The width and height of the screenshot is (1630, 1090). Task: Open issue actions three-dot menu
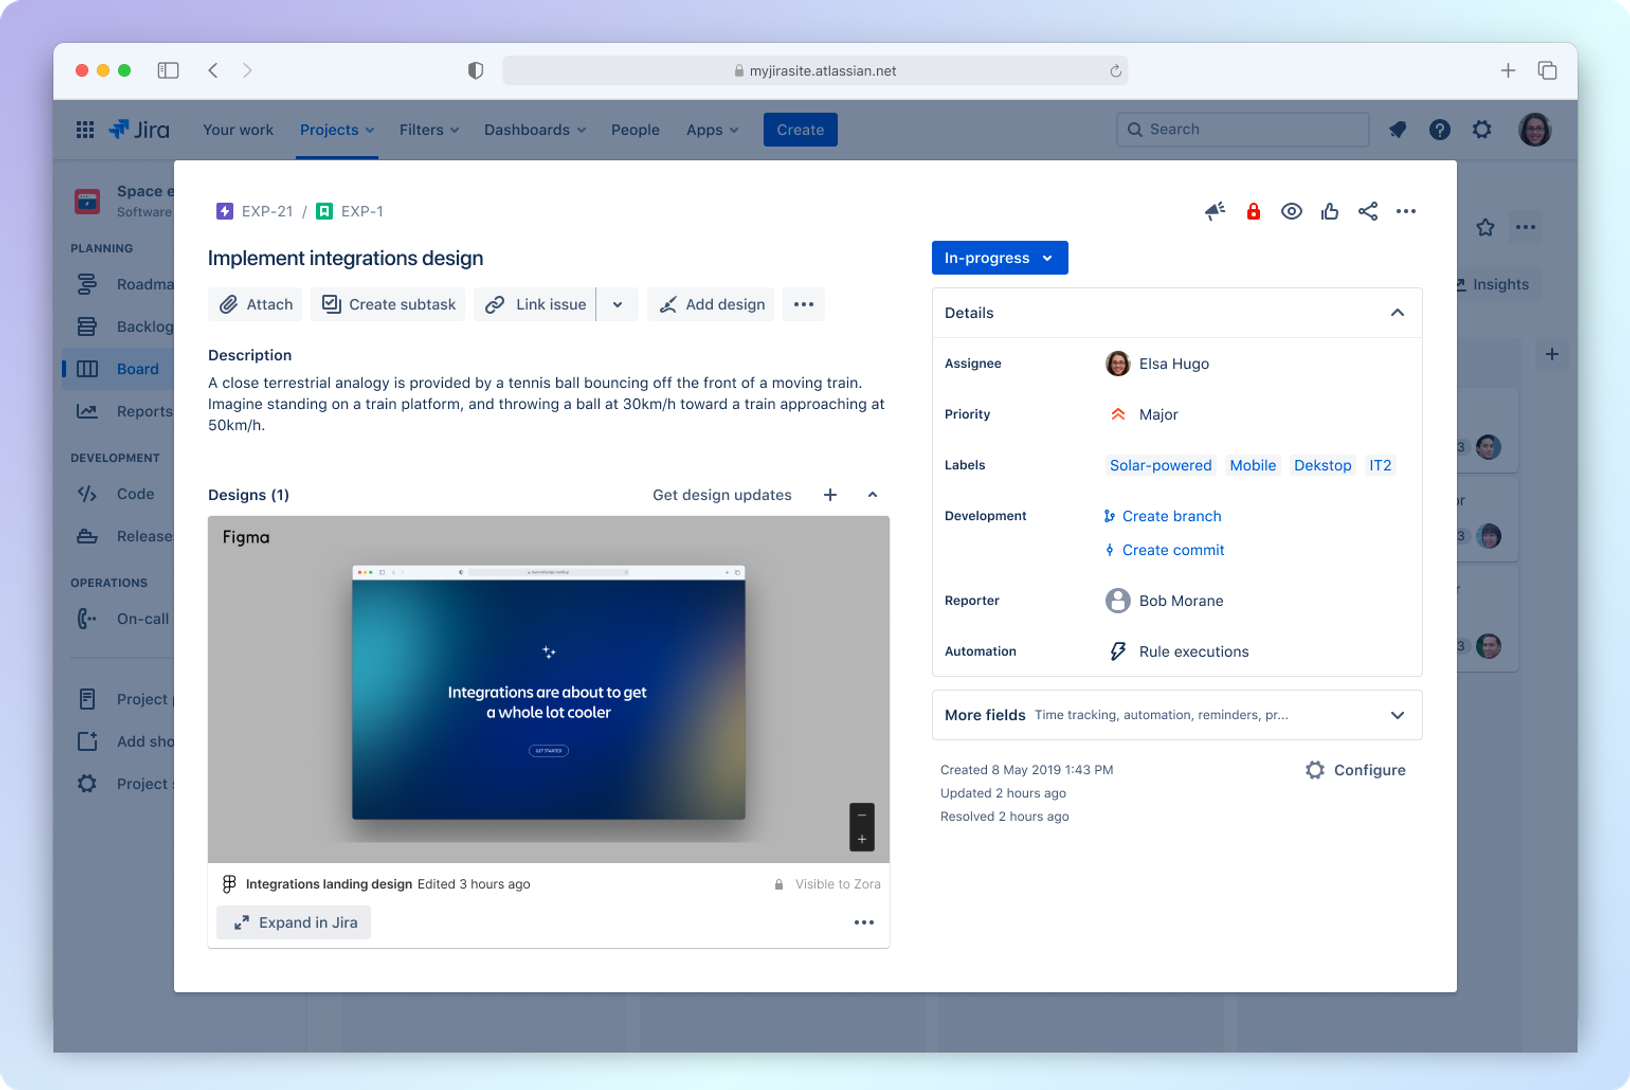1405,211
